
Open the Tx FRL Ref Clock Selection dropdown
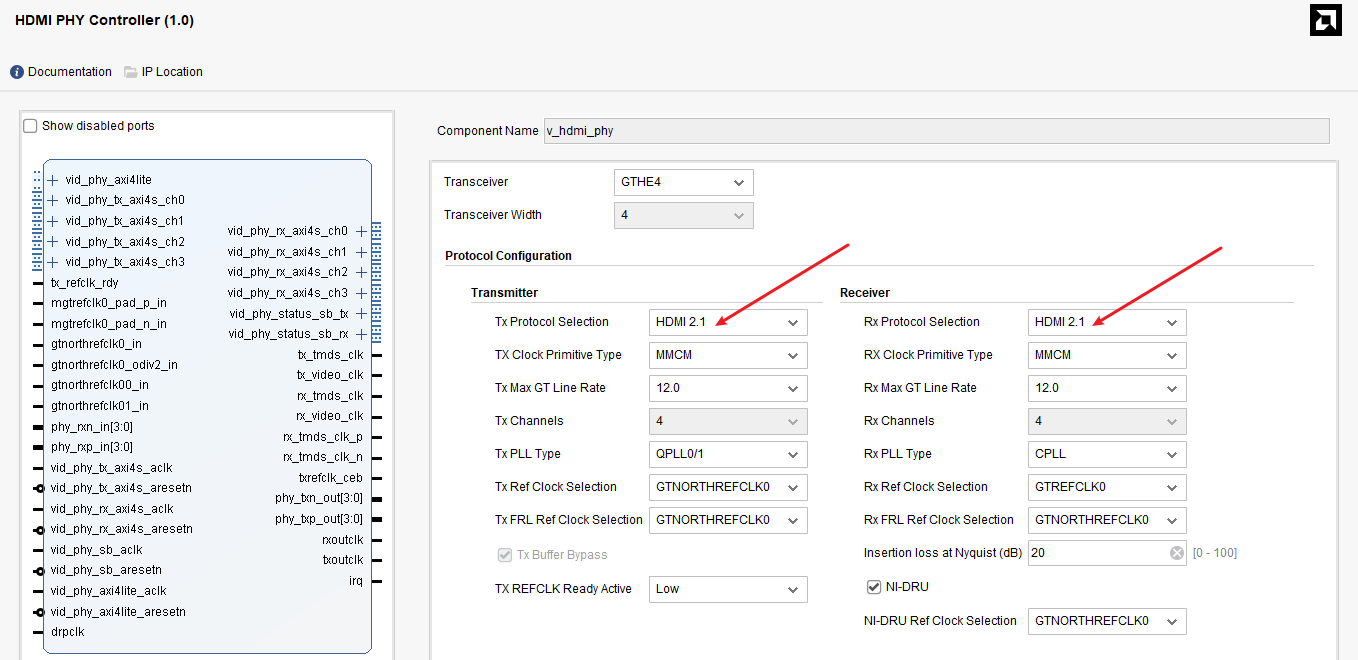point(728,520)
